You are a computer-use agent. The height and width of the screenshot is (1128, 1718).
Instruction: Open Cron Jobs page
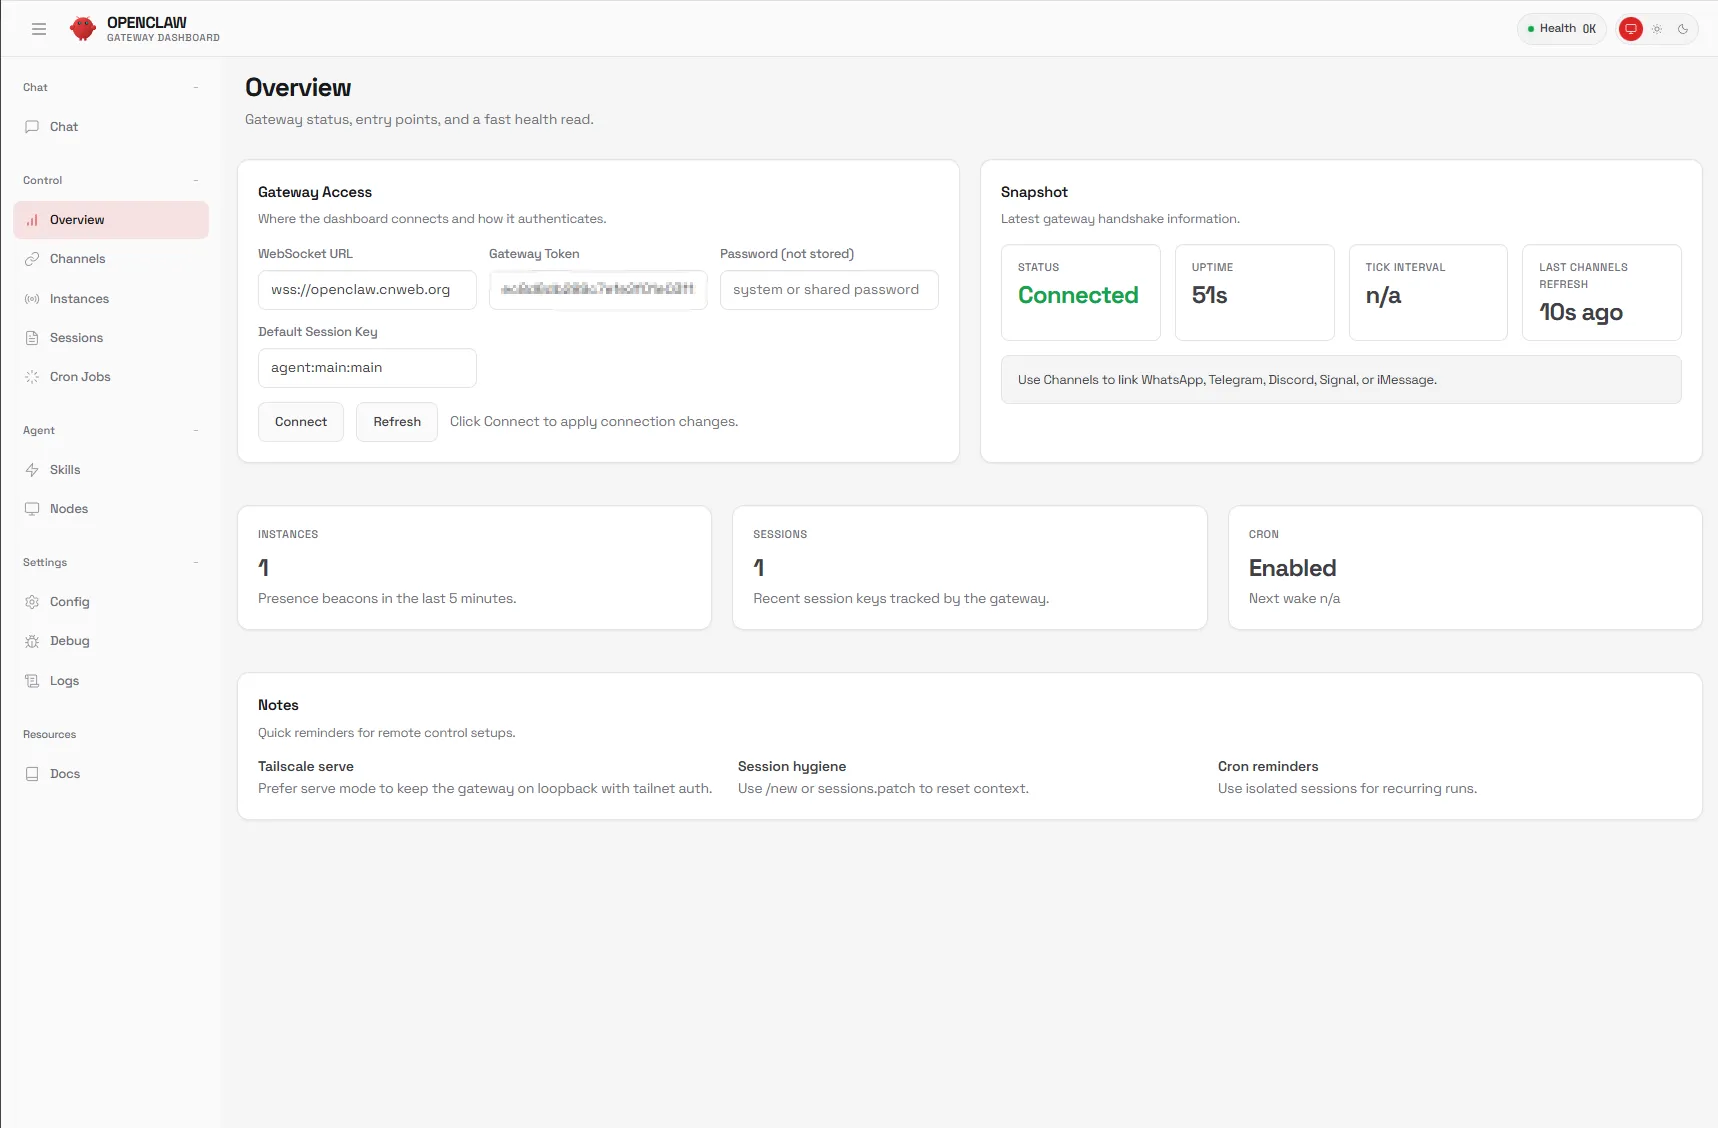pyautogui.click(x=80, y=377)
